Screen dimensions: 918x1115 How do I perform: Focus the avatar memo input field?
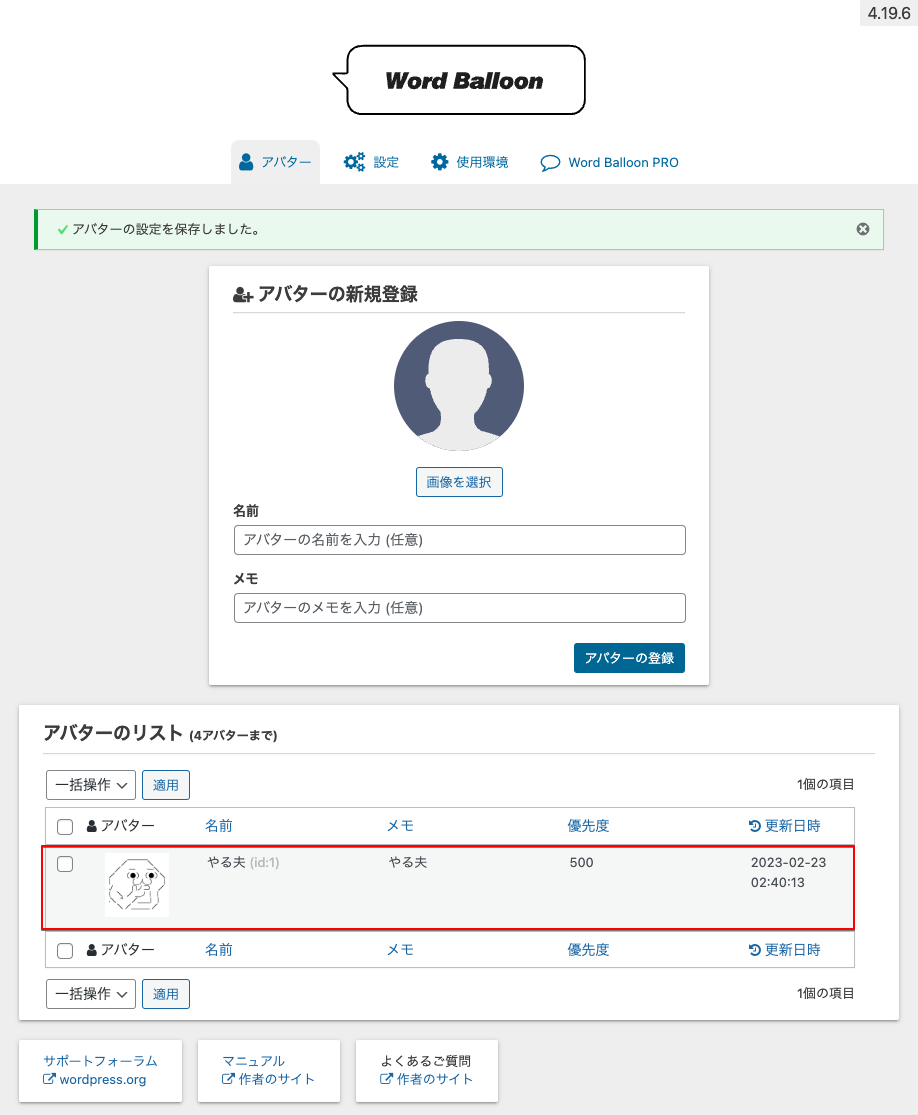click(x=459, y=608)
